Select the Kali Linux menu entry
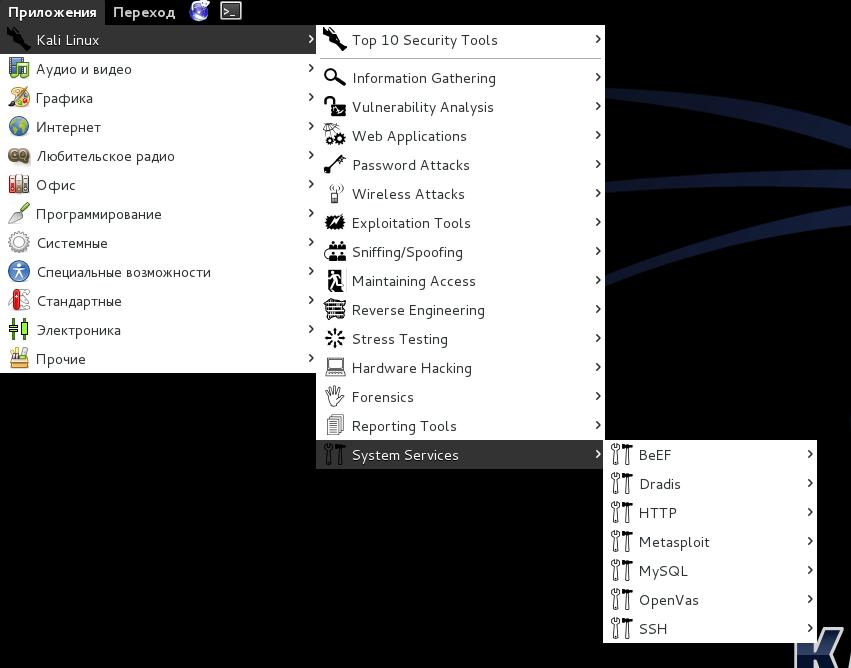Viewport: 851px width, 668px height. 158,40
